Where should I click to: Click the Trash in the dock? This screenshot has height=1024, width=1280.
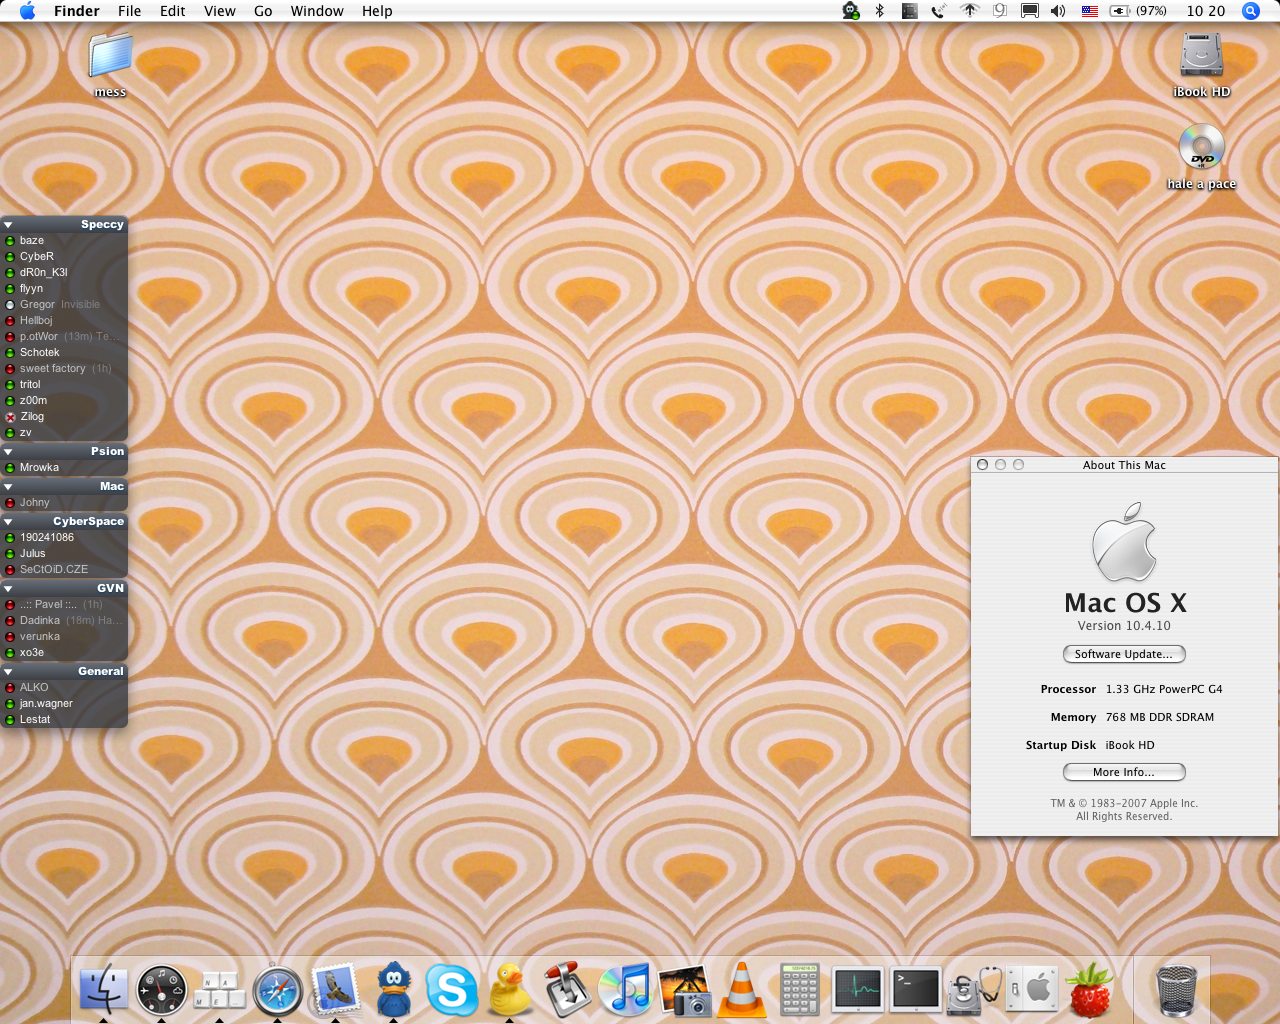(1176, 989)
